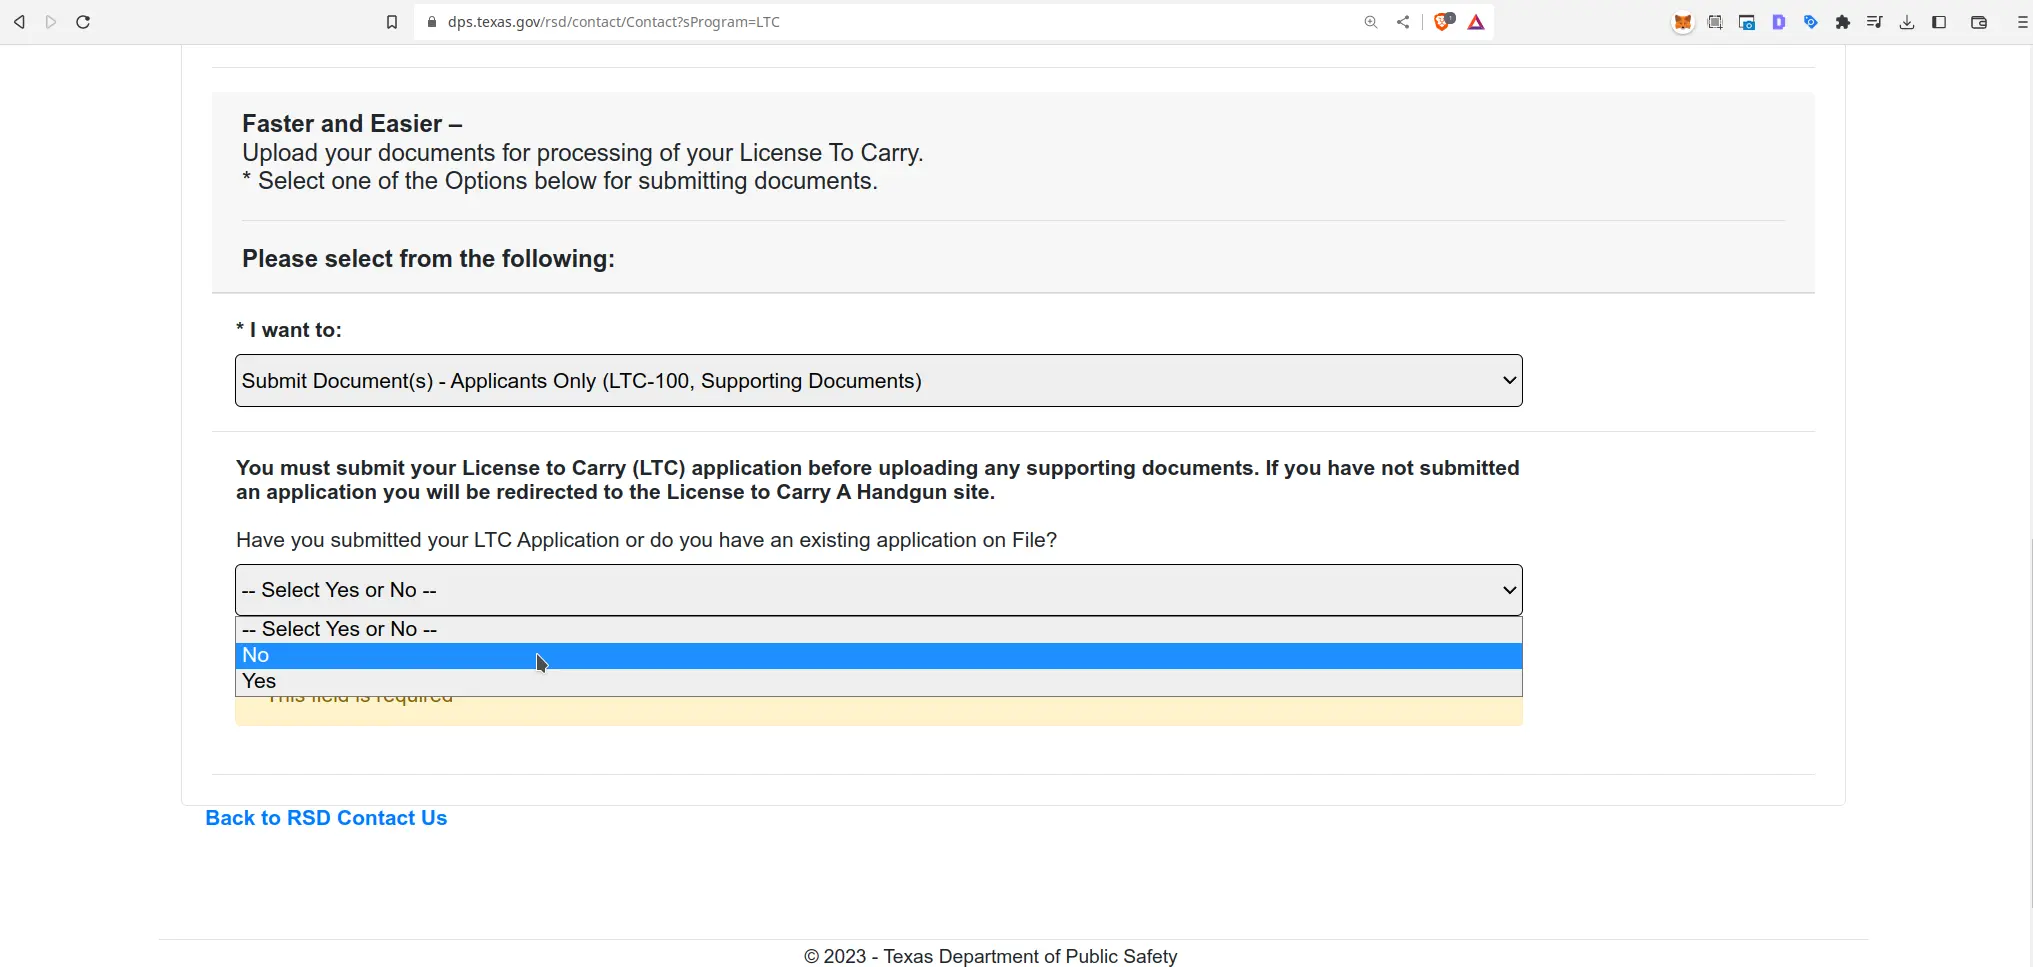
Task: Open the Brave Wallet icon
Action: coord(1978,22)
